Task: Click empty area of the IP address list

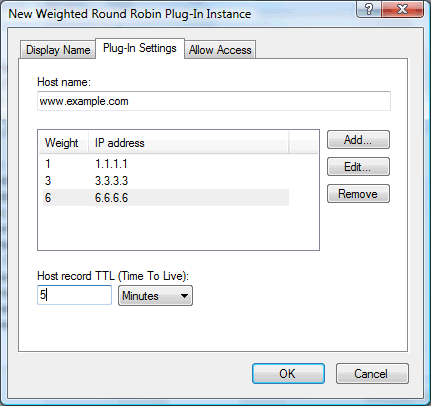Action: [x=178, y=228]
